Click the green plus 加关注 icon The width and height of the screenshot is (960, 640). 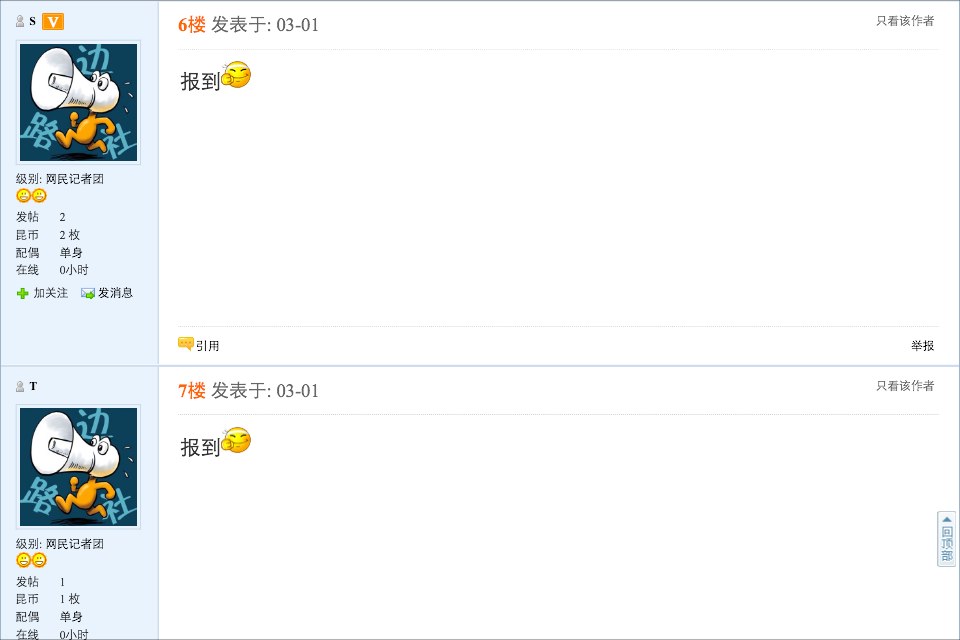coord(23,294)
